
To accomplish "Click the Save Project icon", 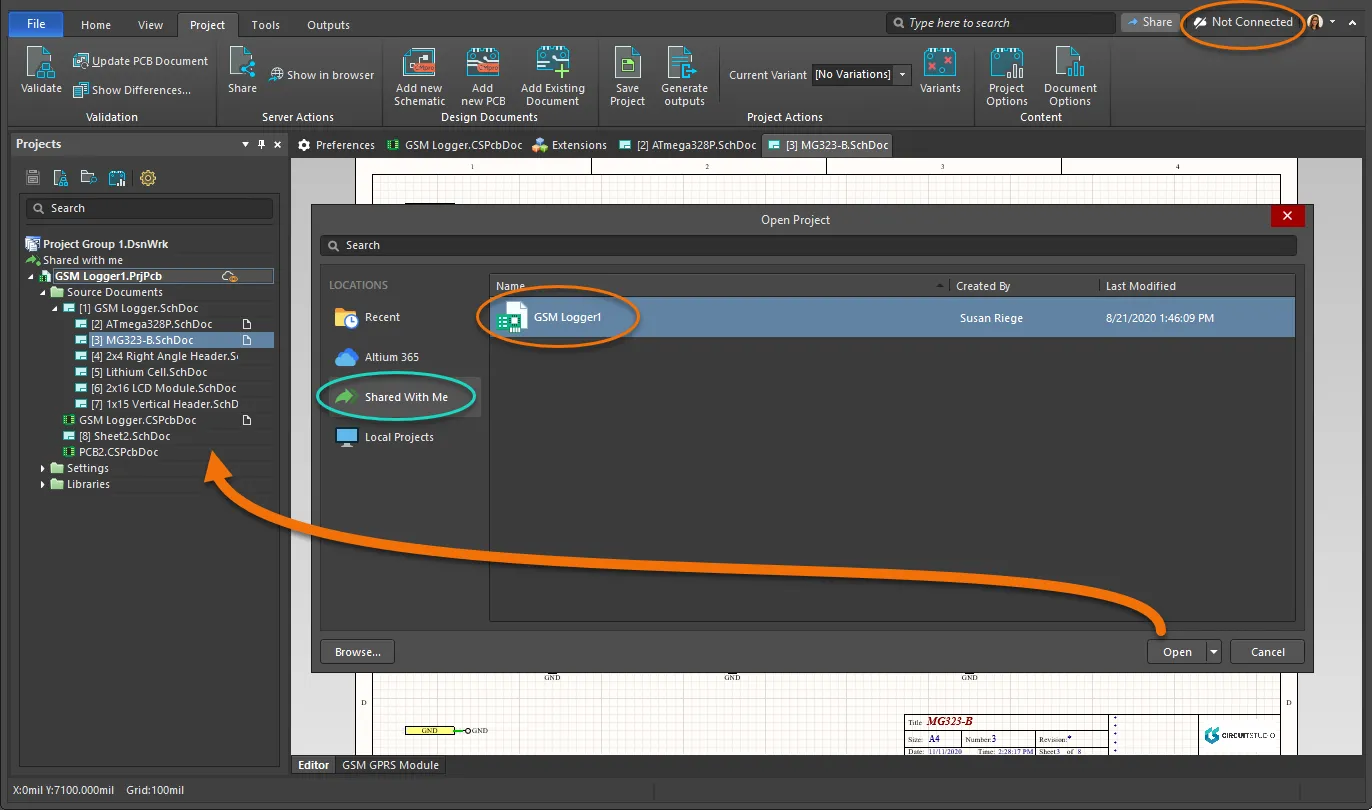I will [x=627, y=62].
